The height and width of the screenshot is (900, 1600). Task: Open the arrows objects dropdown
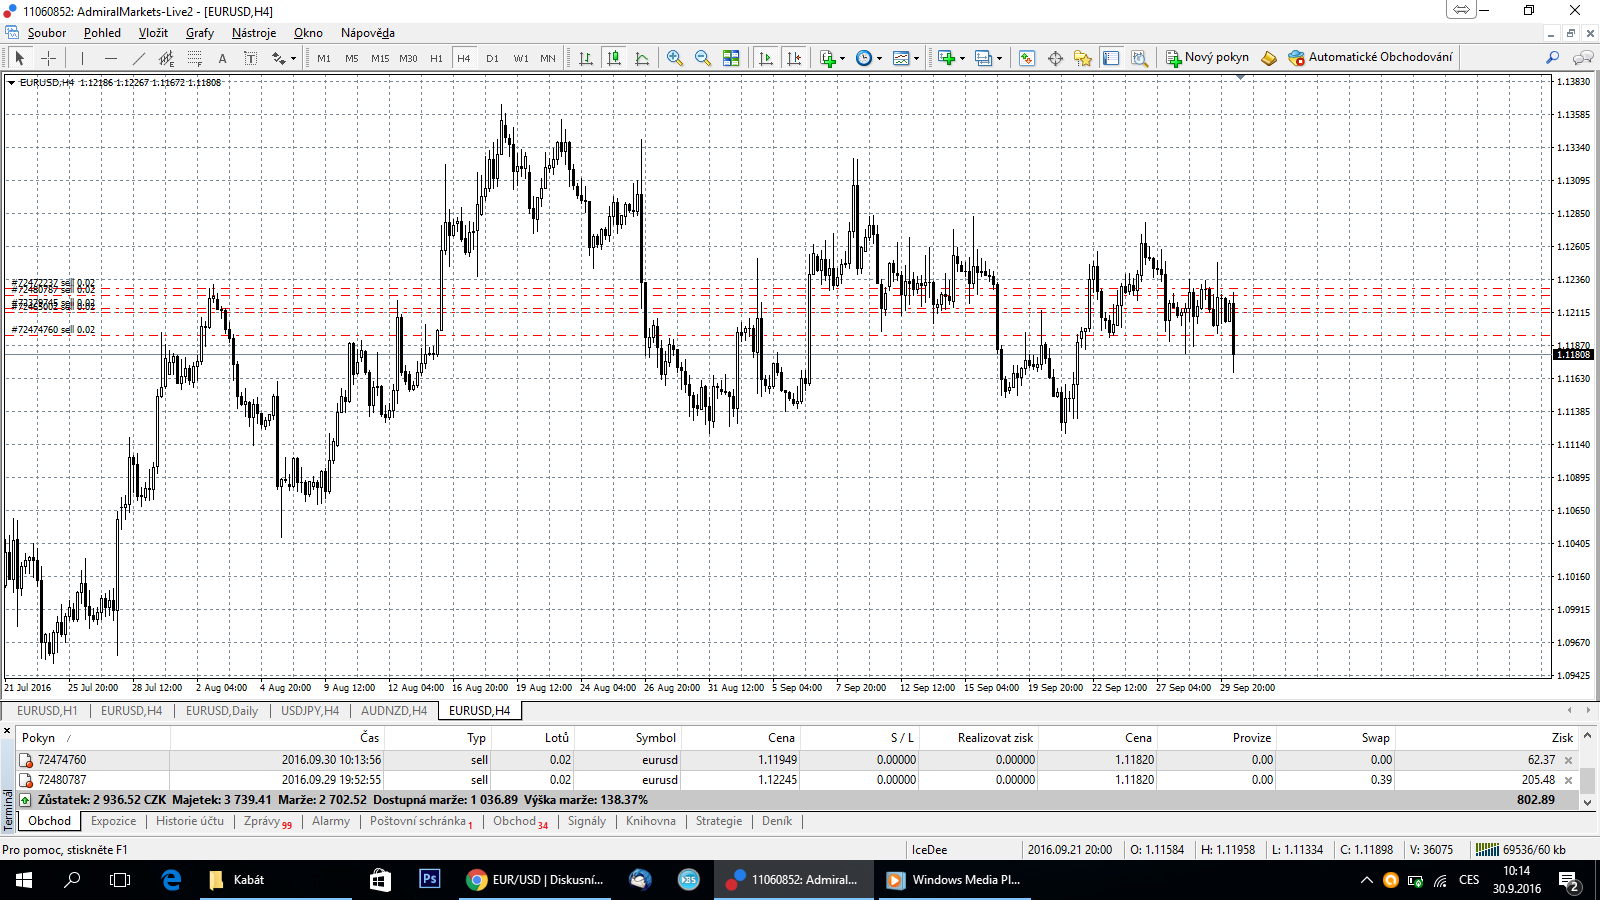pyautogui.click(x=284, y=58)
